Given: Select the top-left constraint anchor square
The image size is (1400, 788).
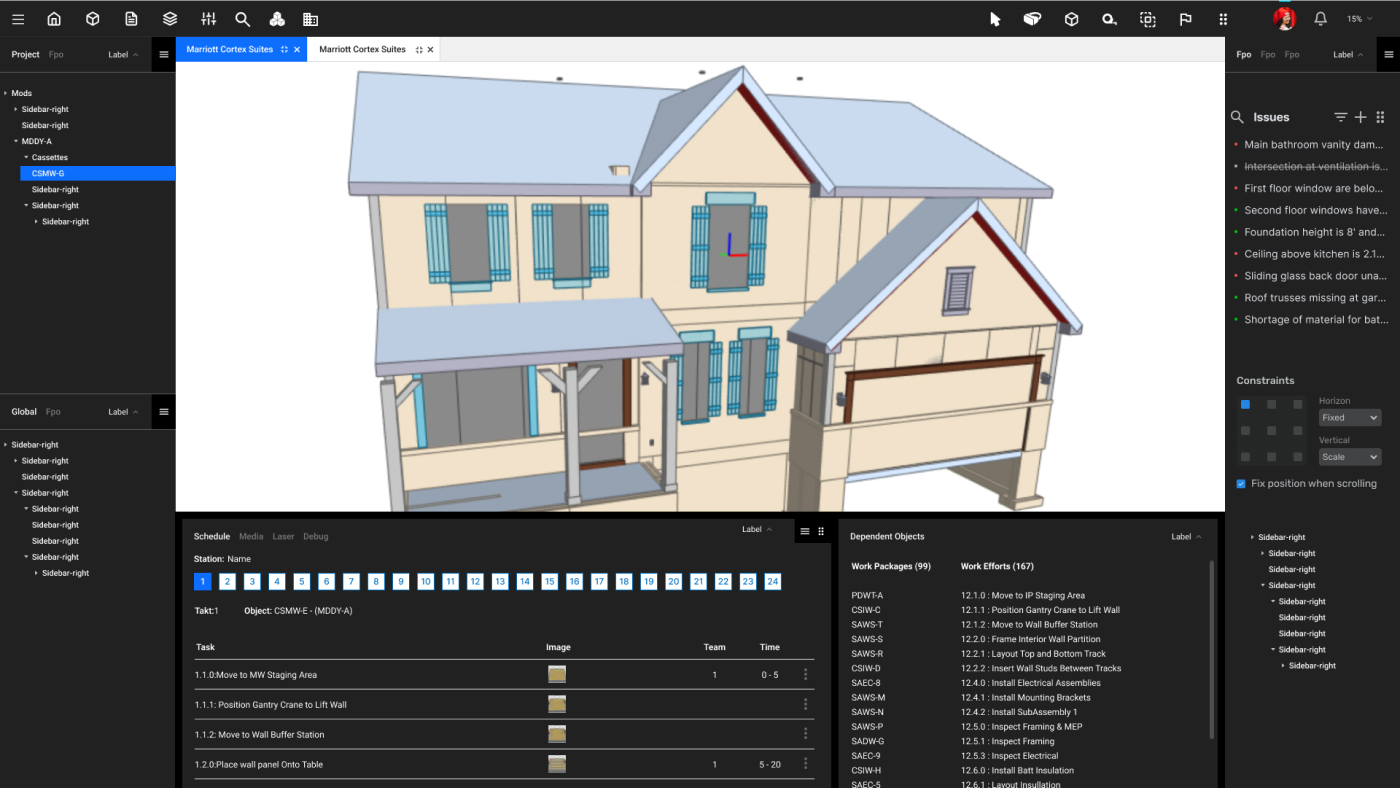Looking at the screenshot, I should click(x=1245, y=405).
